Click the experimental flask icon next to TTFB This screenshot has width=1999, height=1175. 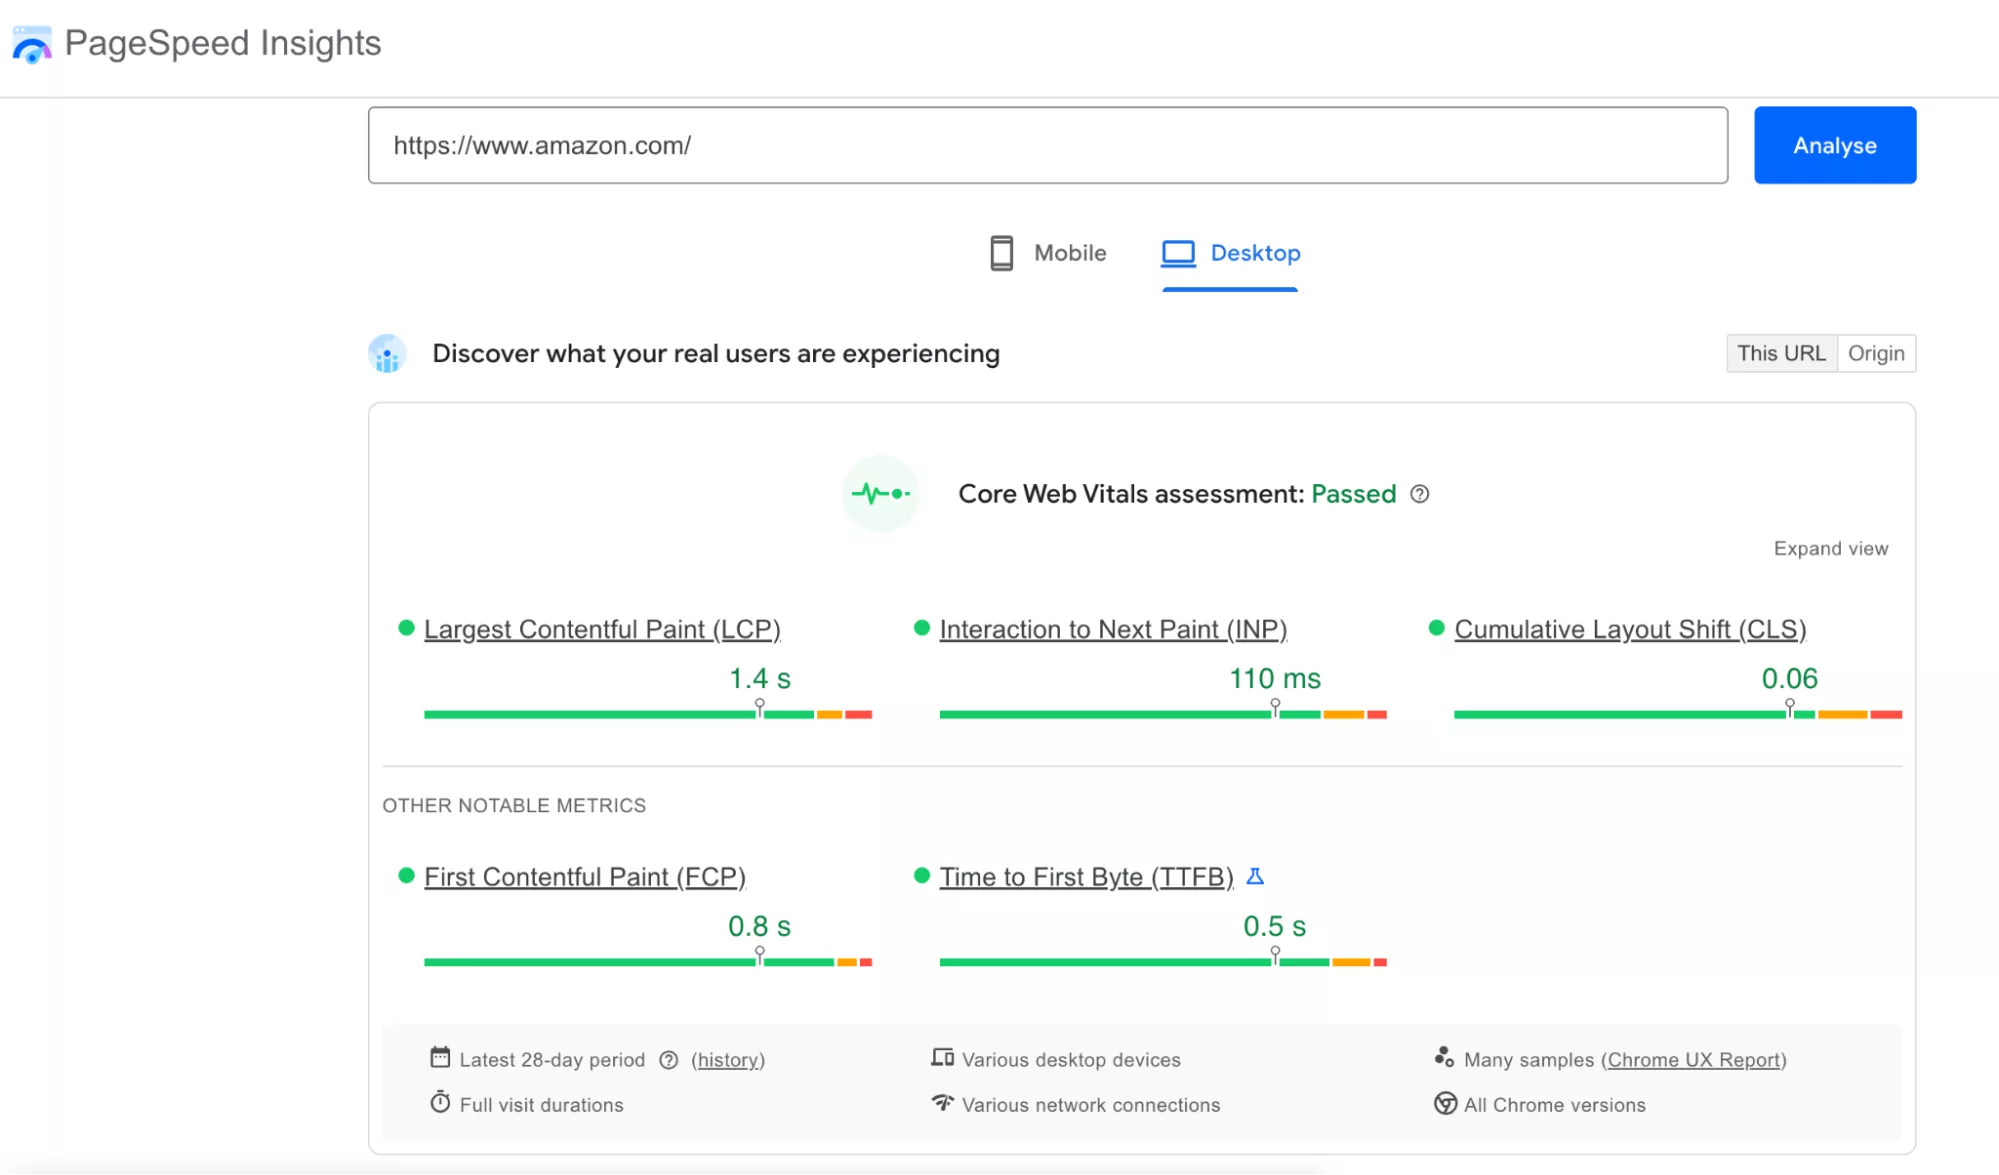click(1257, 876)
